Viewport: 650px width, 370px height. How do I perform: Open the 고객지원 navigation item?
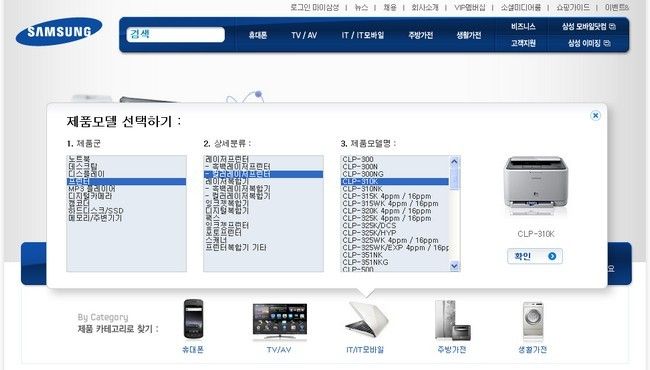[x=523, y=43]
